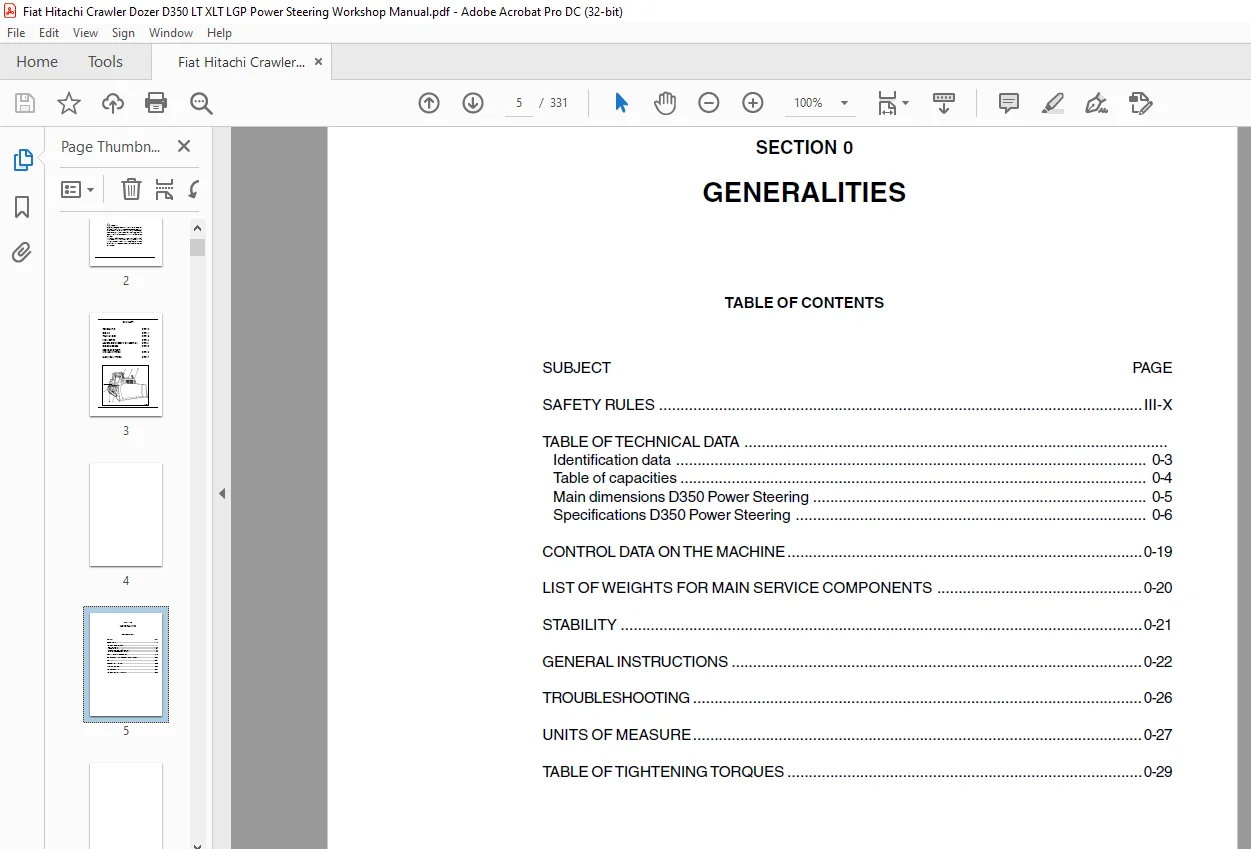Switch to the Home tab
This screenshot has height=849, width=1251.
pyautogui.click(x=37, y=61)
